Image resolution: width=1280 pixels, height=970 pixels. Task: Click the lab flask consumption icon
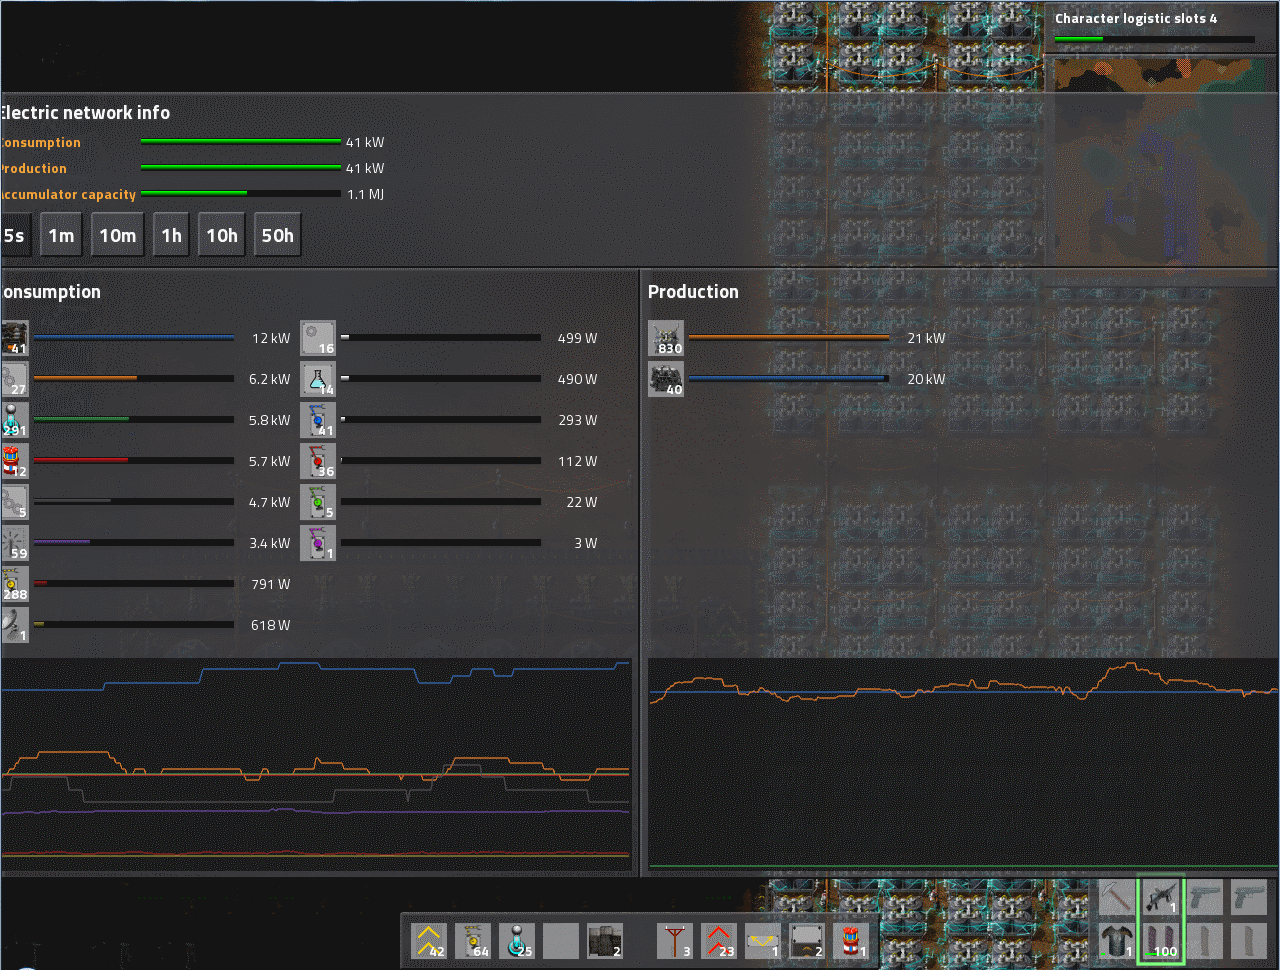(x=318, y=379)
